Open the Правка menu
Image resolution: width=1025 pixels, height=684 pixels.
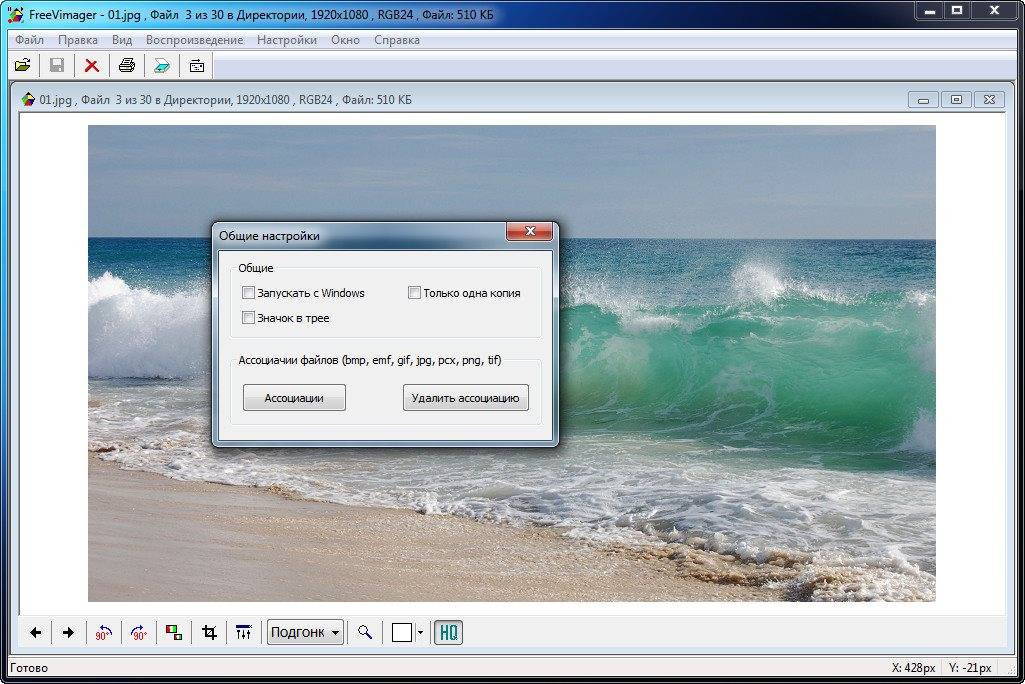[x=78, y=40]
